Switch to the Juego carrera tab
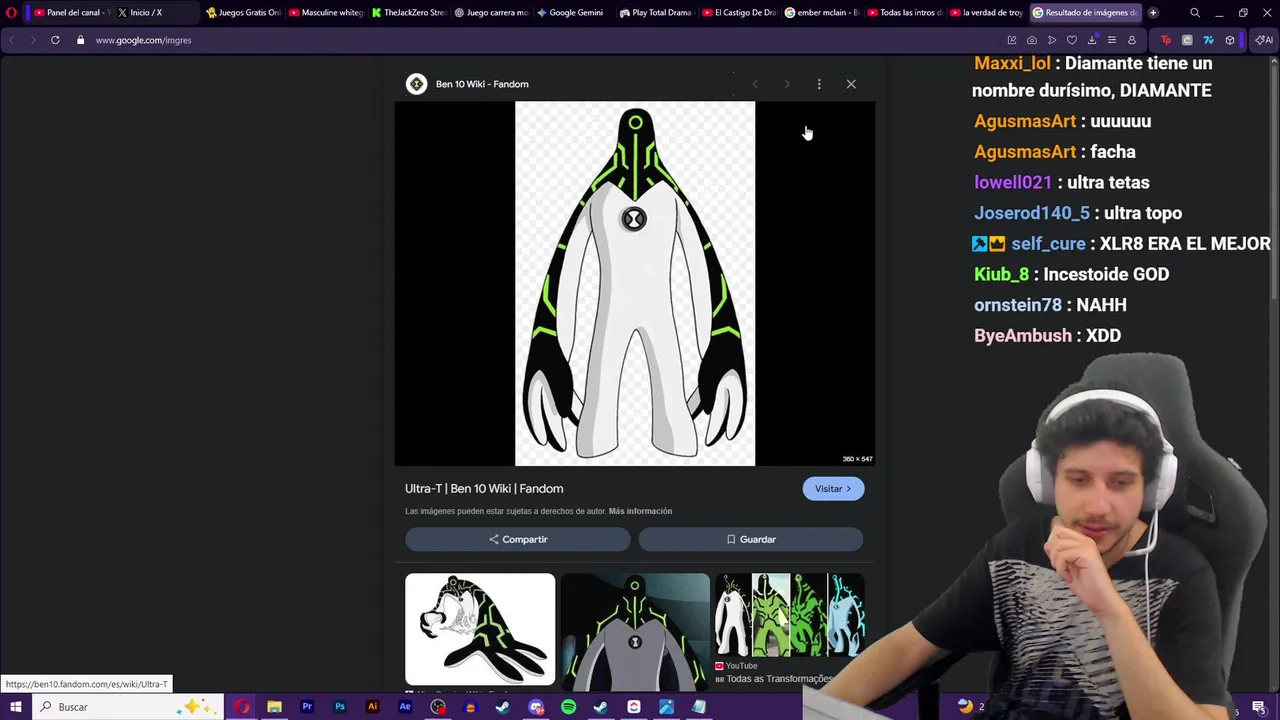Viewport: 1280px width, 720px height. coord(491,13)
